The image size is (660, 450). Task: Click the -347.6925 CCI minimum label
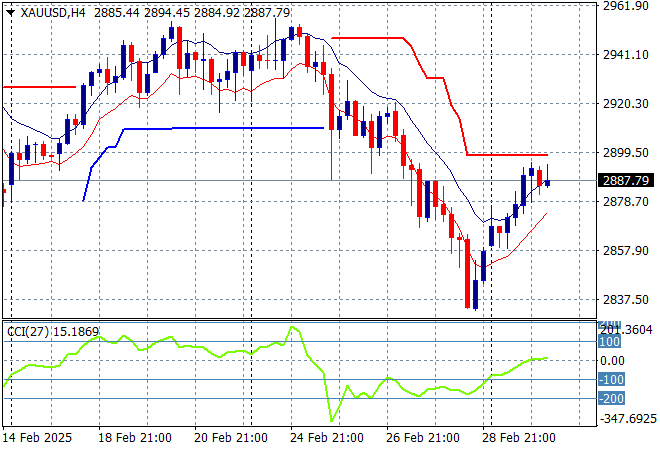[628, 419]
